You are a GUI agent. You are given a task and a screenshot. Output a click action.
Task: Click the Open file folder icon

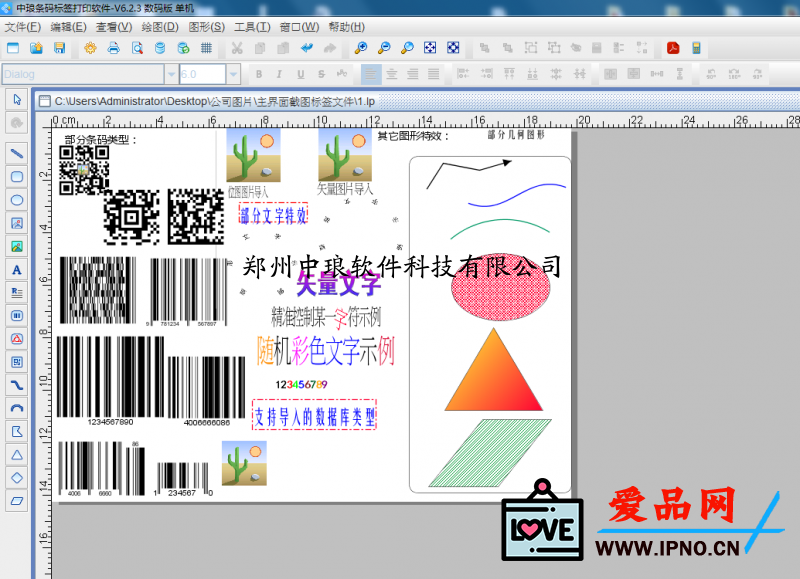[36, 48]
